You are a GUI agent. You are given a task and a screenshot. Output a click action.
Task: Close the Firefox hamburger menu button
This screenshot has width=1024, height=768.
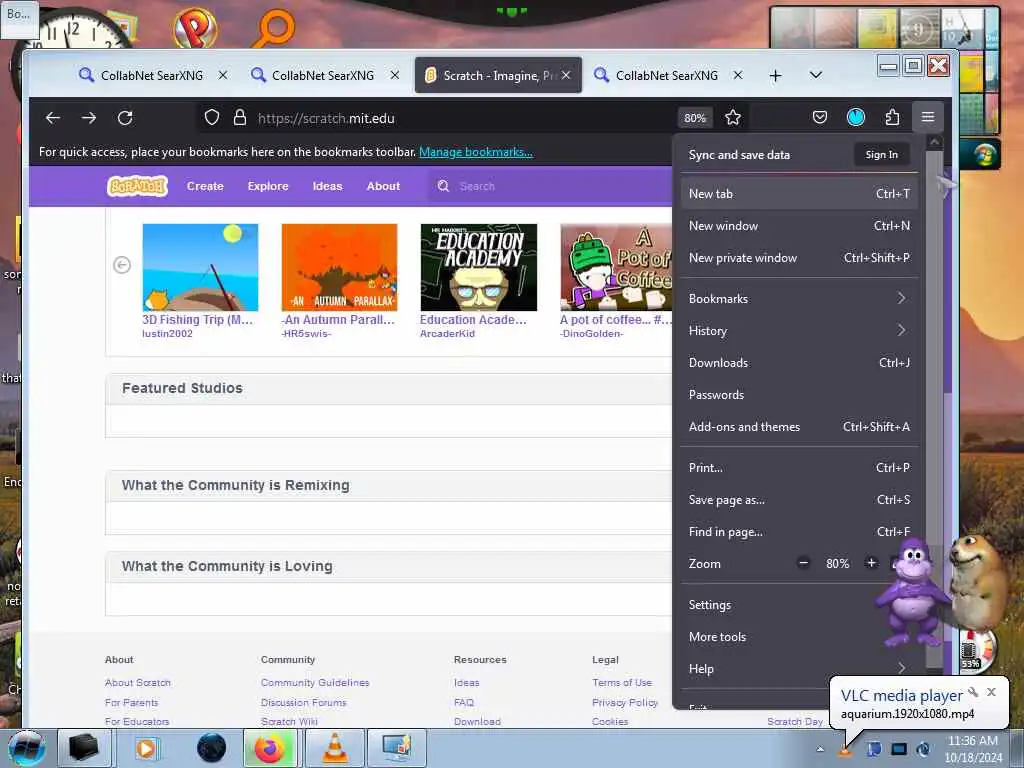(928, 118)
